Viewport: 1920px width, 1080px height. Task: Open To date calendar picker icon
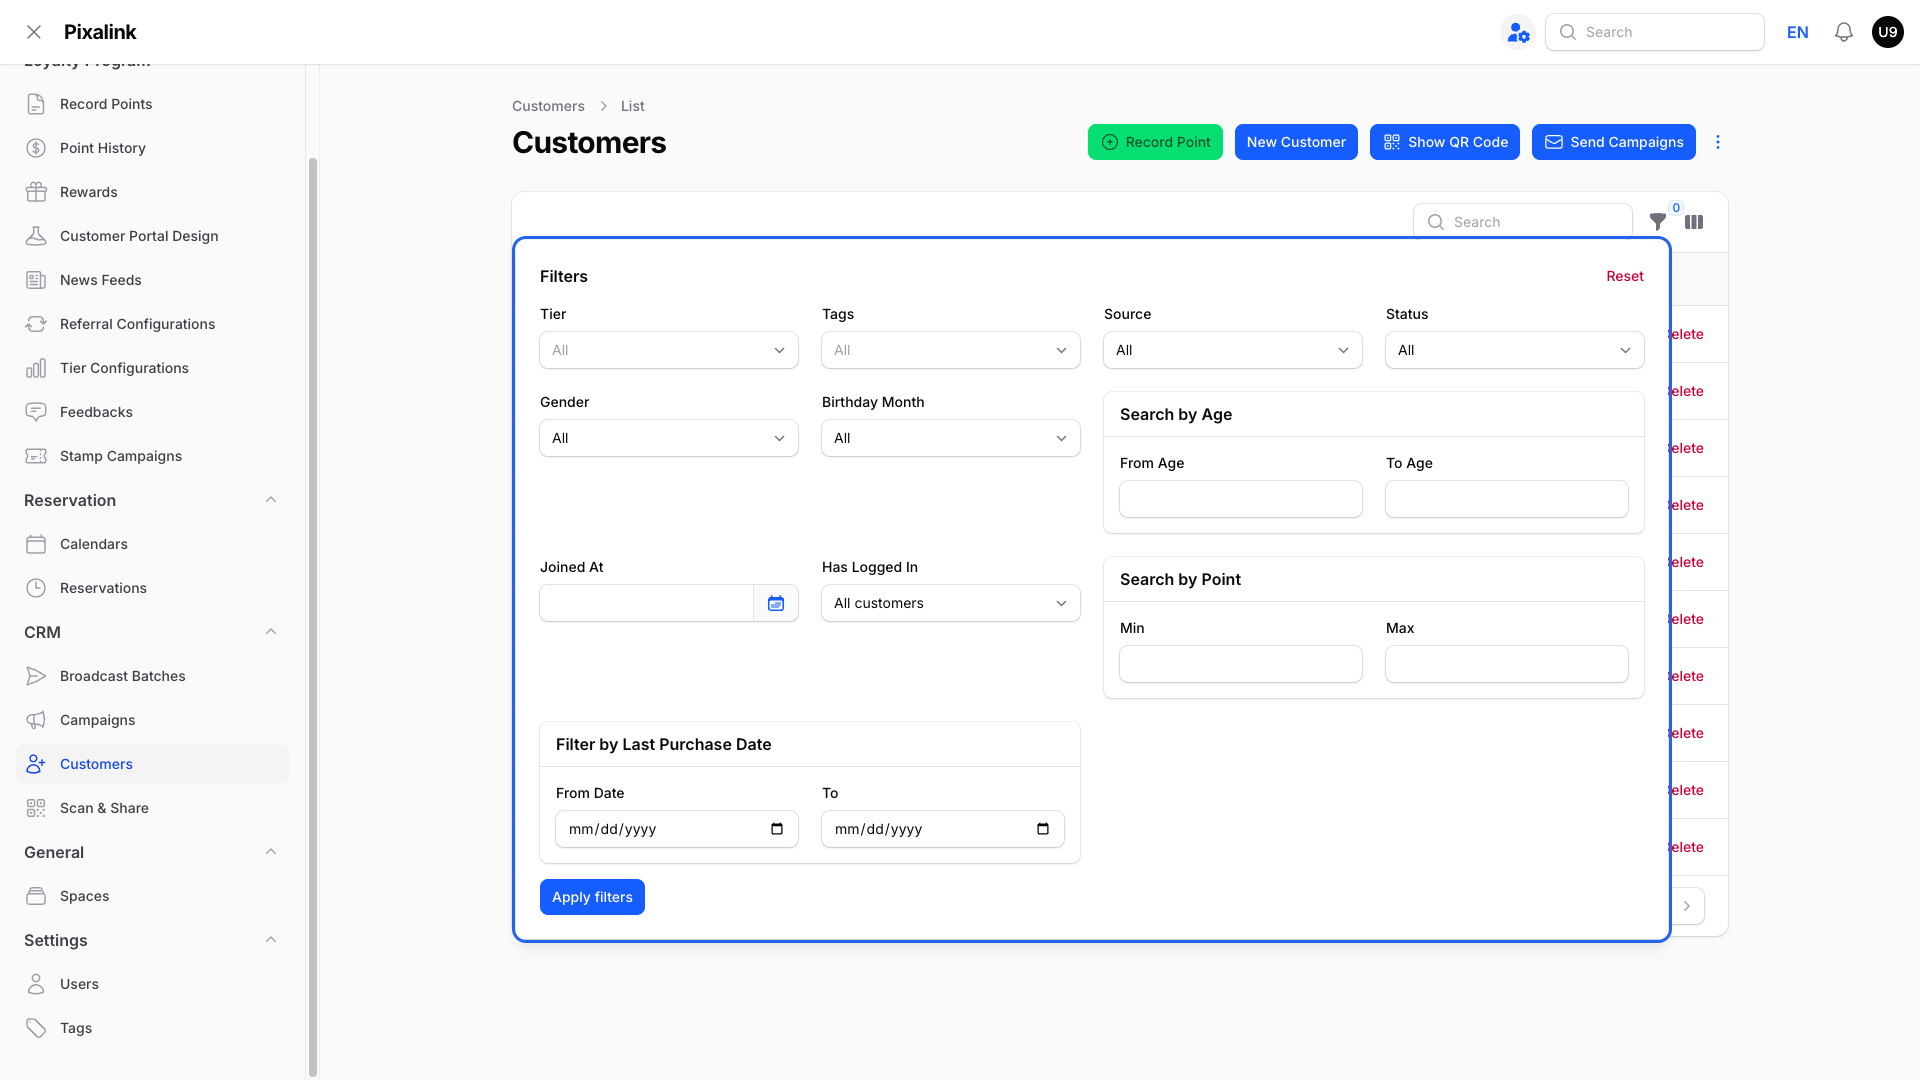[x=1043, y=829]
